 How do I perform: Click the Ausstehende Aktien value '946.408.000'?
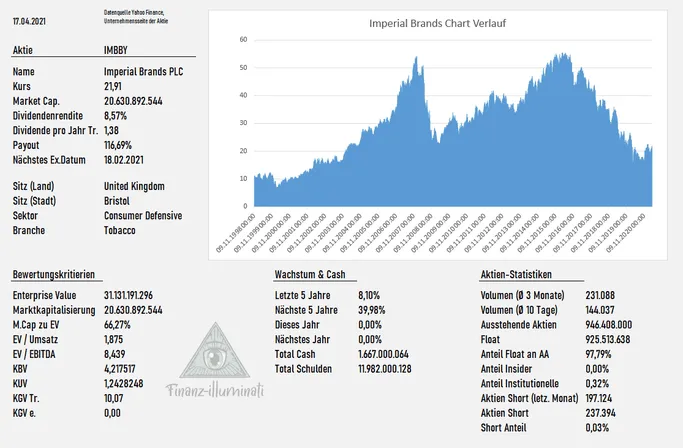[609, 325]
